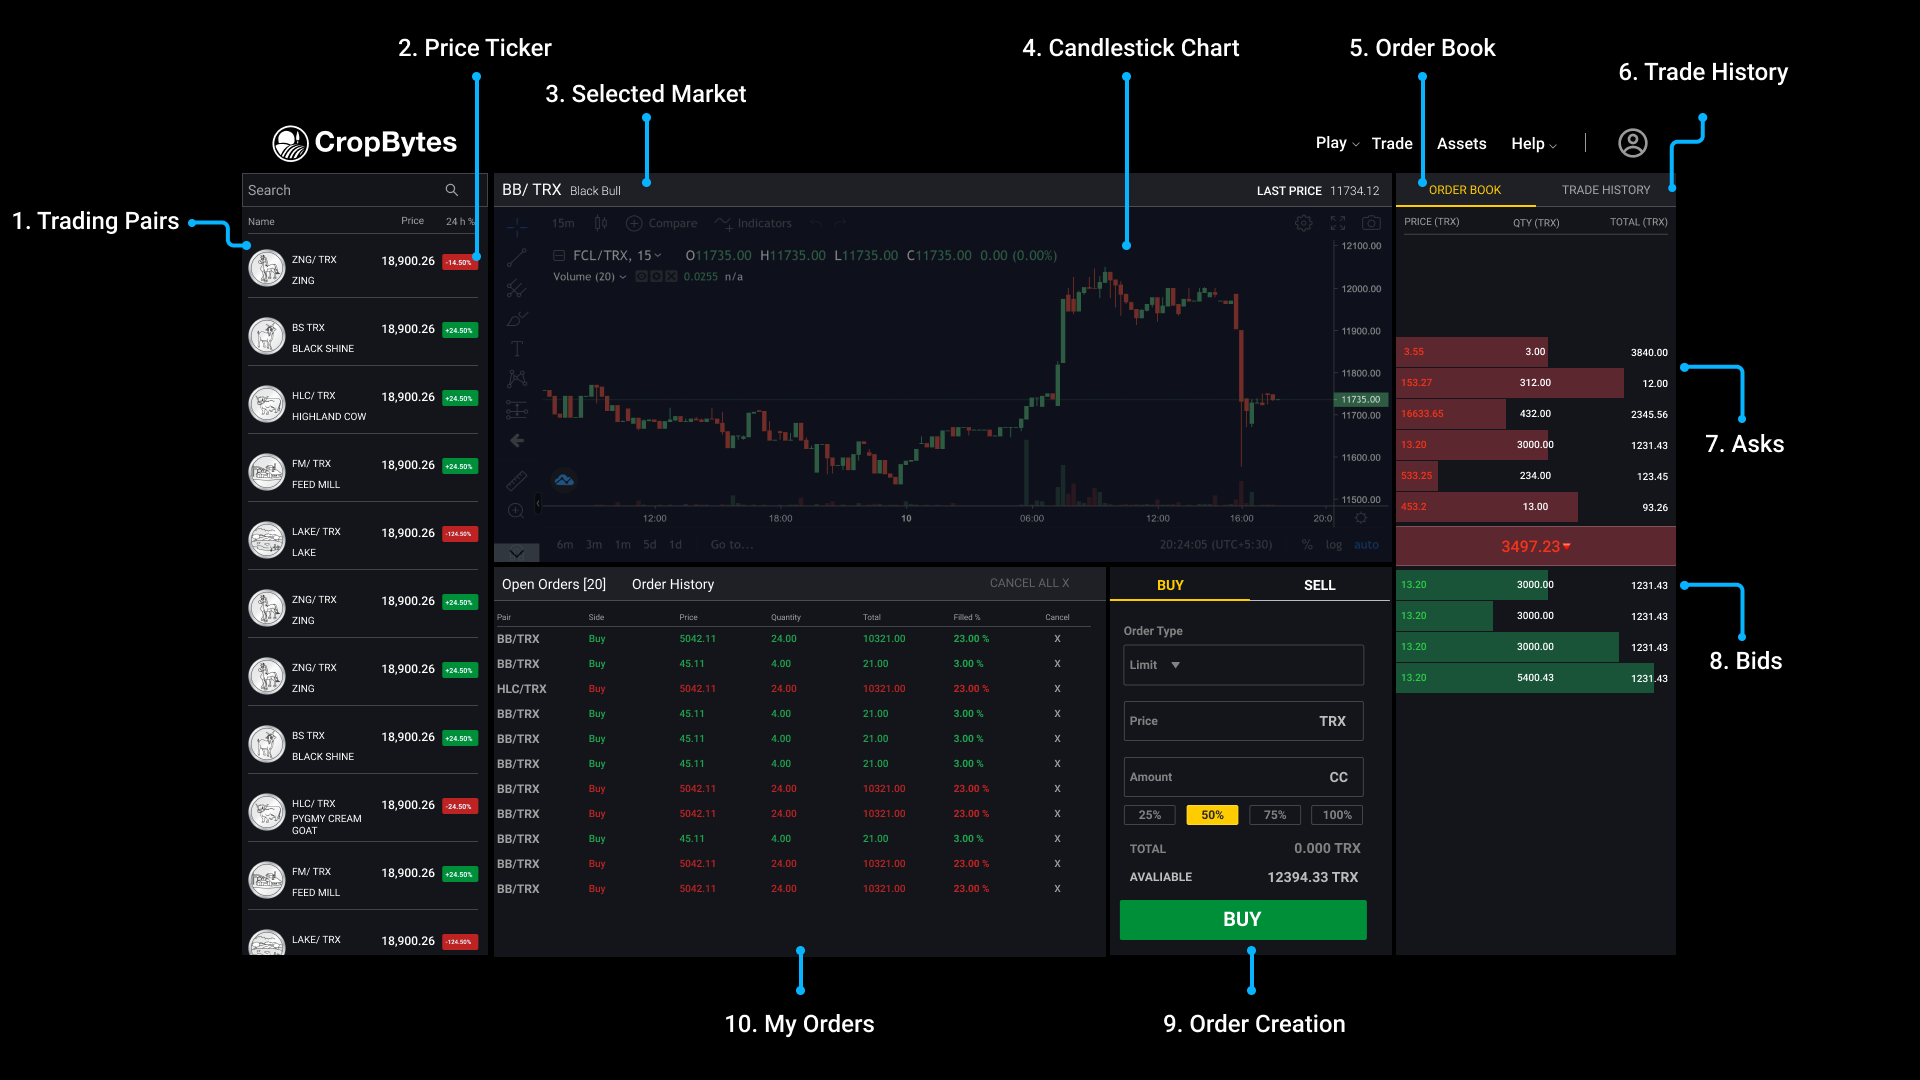This screenshot has width=1920, height=1080.
Task: Select the 100% amount option
Action: coord(1337,815)
